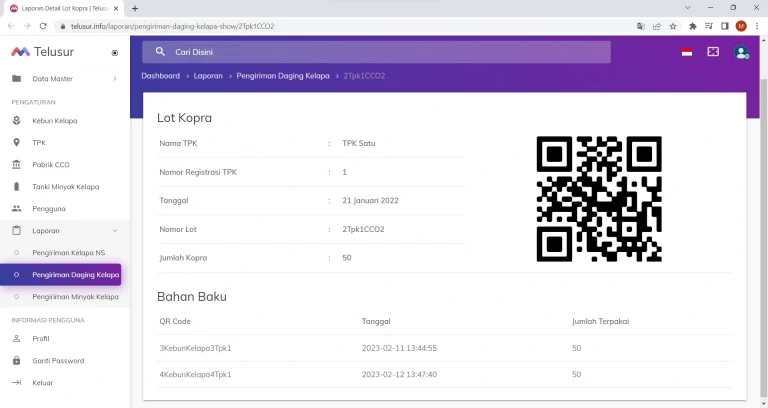Click the Keluar logout arrow icon

(x=16, y=383)
